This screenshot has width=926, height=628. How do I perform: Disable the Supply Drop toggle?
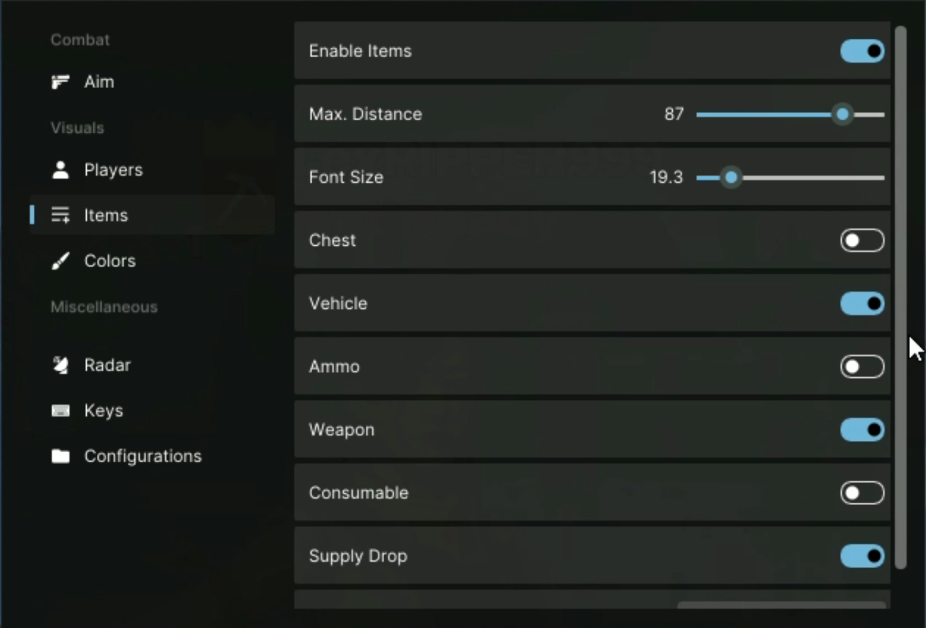[x=862, y=556]
